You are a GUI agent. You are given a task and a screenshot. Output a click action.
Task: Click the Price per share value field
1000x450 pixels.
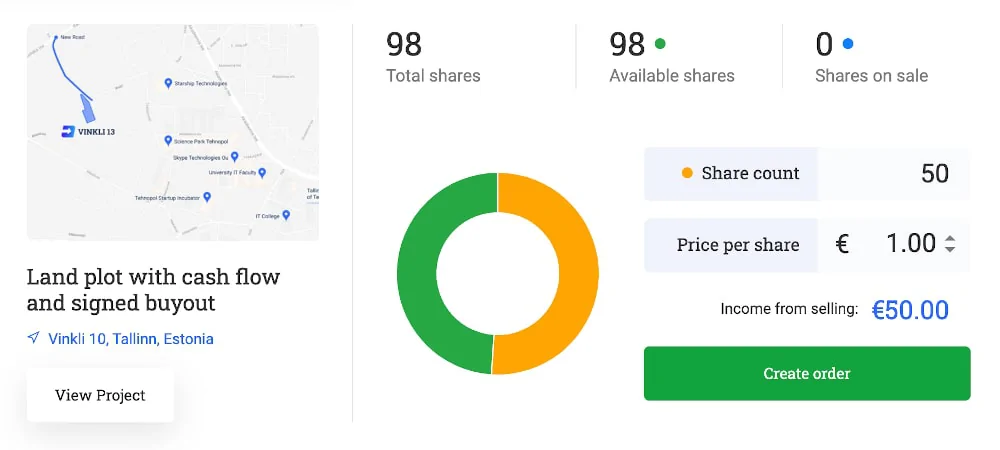[x=893, y=245]
